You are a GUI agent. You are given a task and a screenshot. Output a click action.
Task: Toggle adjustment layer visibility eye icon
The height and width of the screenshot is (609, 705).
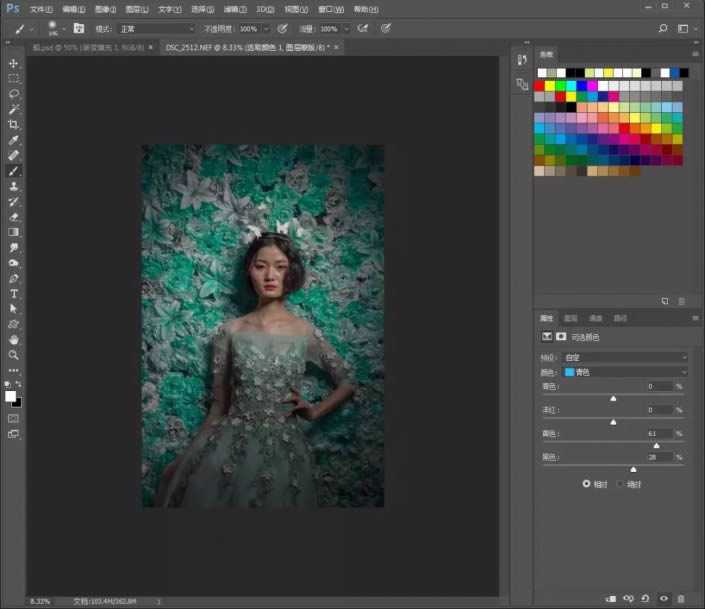click(664, 598)
